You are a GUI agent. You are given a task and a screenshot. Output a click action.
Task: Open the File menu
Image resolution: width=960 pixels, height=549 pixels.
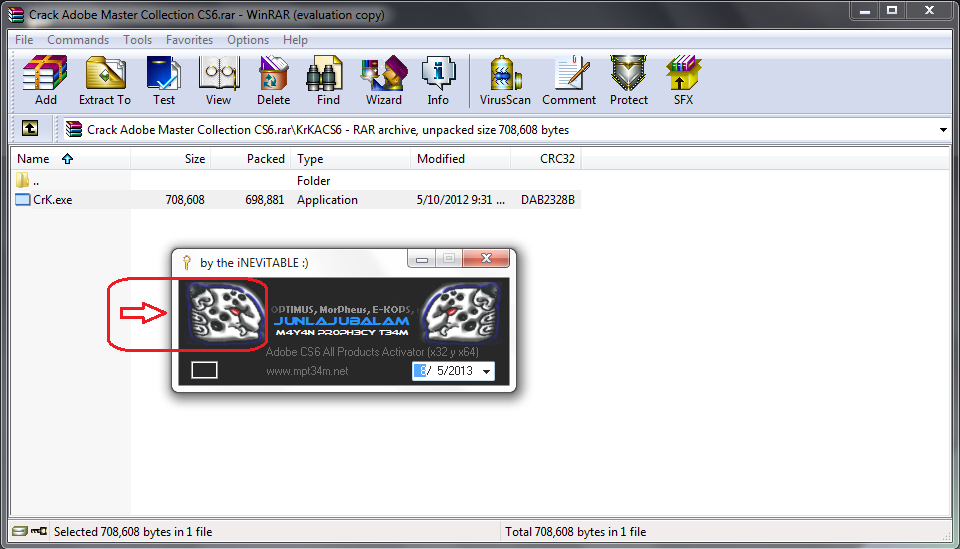click(x=24, y=40)
